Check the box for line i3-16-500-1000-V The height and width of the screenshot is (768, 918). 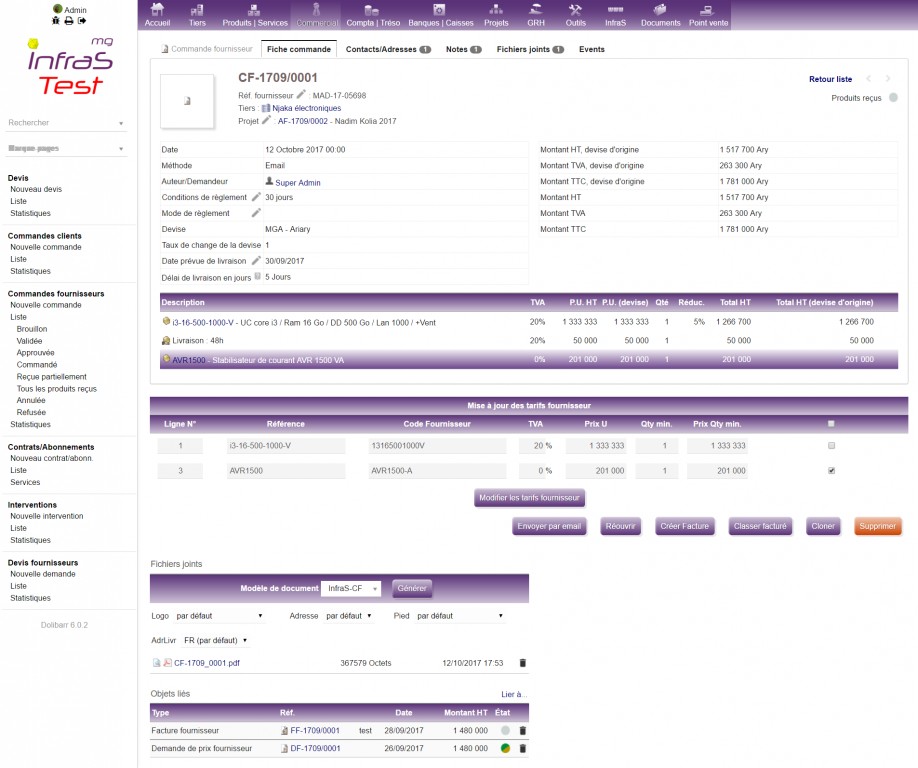[832, 446]
